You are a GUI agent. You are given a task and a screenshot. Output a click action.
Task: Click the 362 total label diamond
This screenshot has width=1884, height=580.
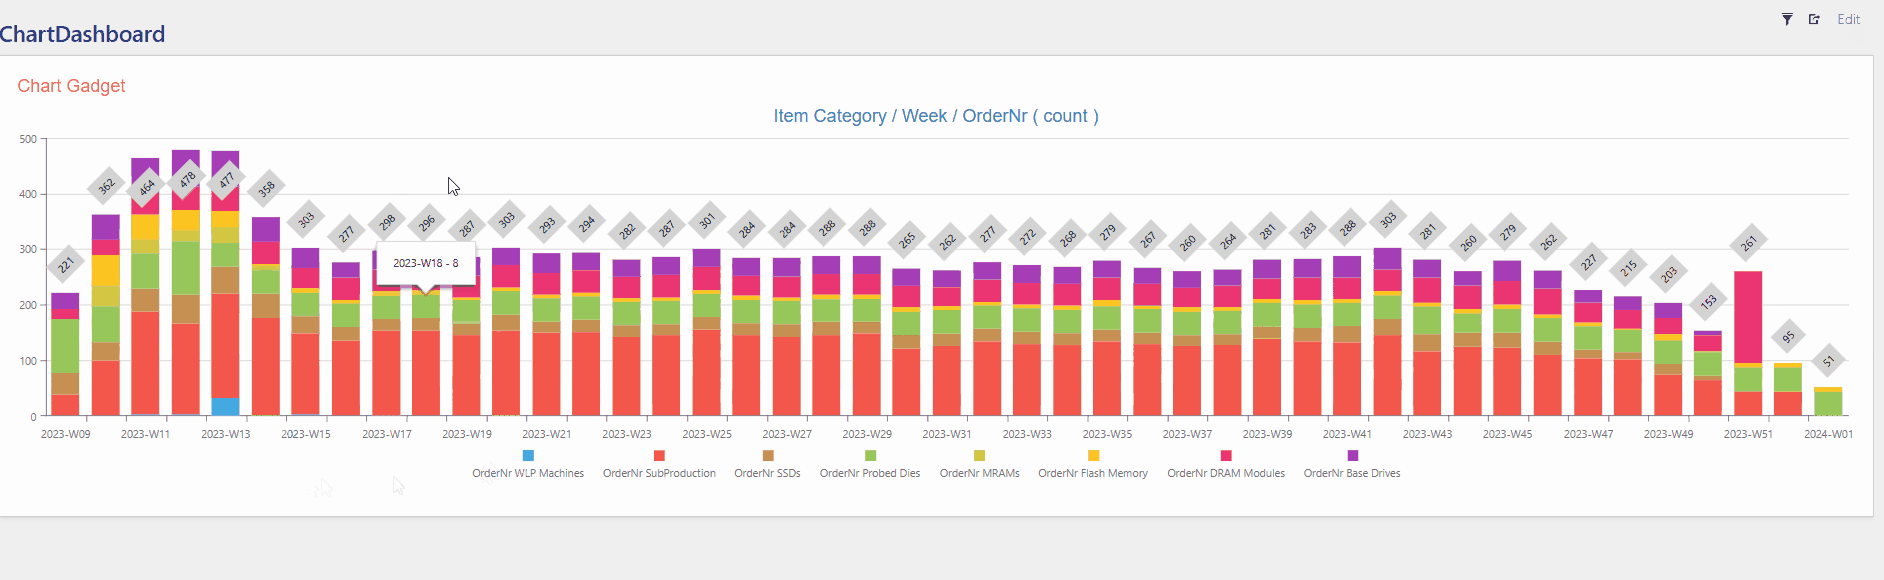click(106, 186)
